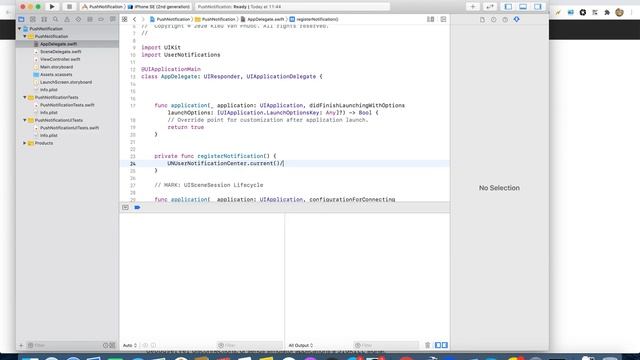This screenshot has height=360, width=640.
Task: Toggle the breakpoints activation icon
Action: point(137,207)
